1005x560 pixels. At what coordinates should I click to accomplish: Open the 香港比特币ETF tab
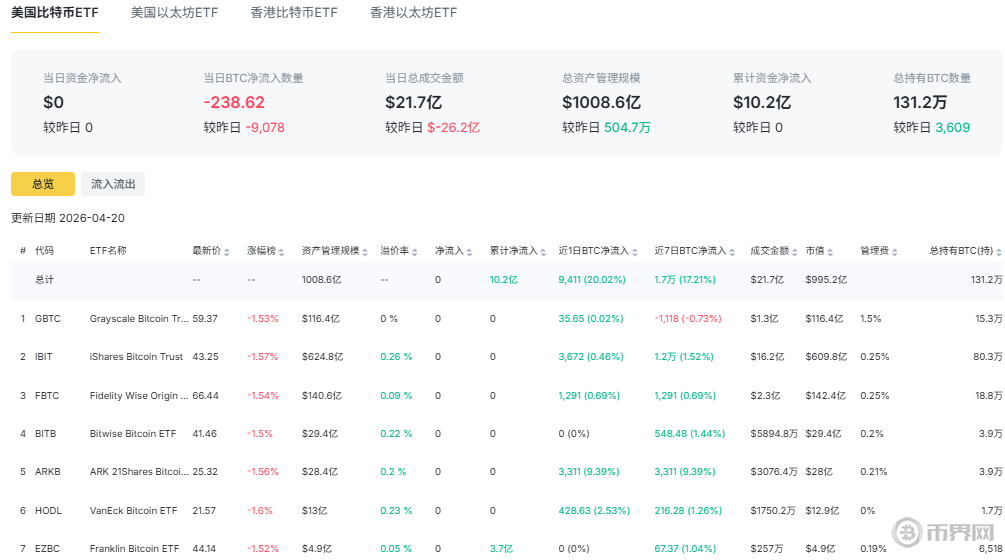point(294,13)
